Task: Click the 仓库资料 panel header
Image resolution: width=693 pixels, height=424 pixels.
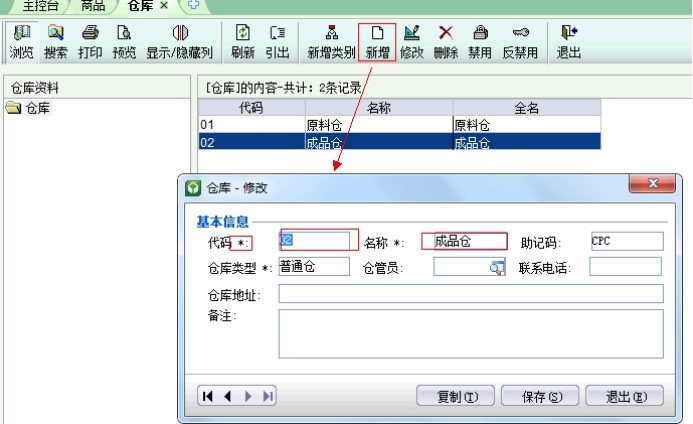Action: 97,88
